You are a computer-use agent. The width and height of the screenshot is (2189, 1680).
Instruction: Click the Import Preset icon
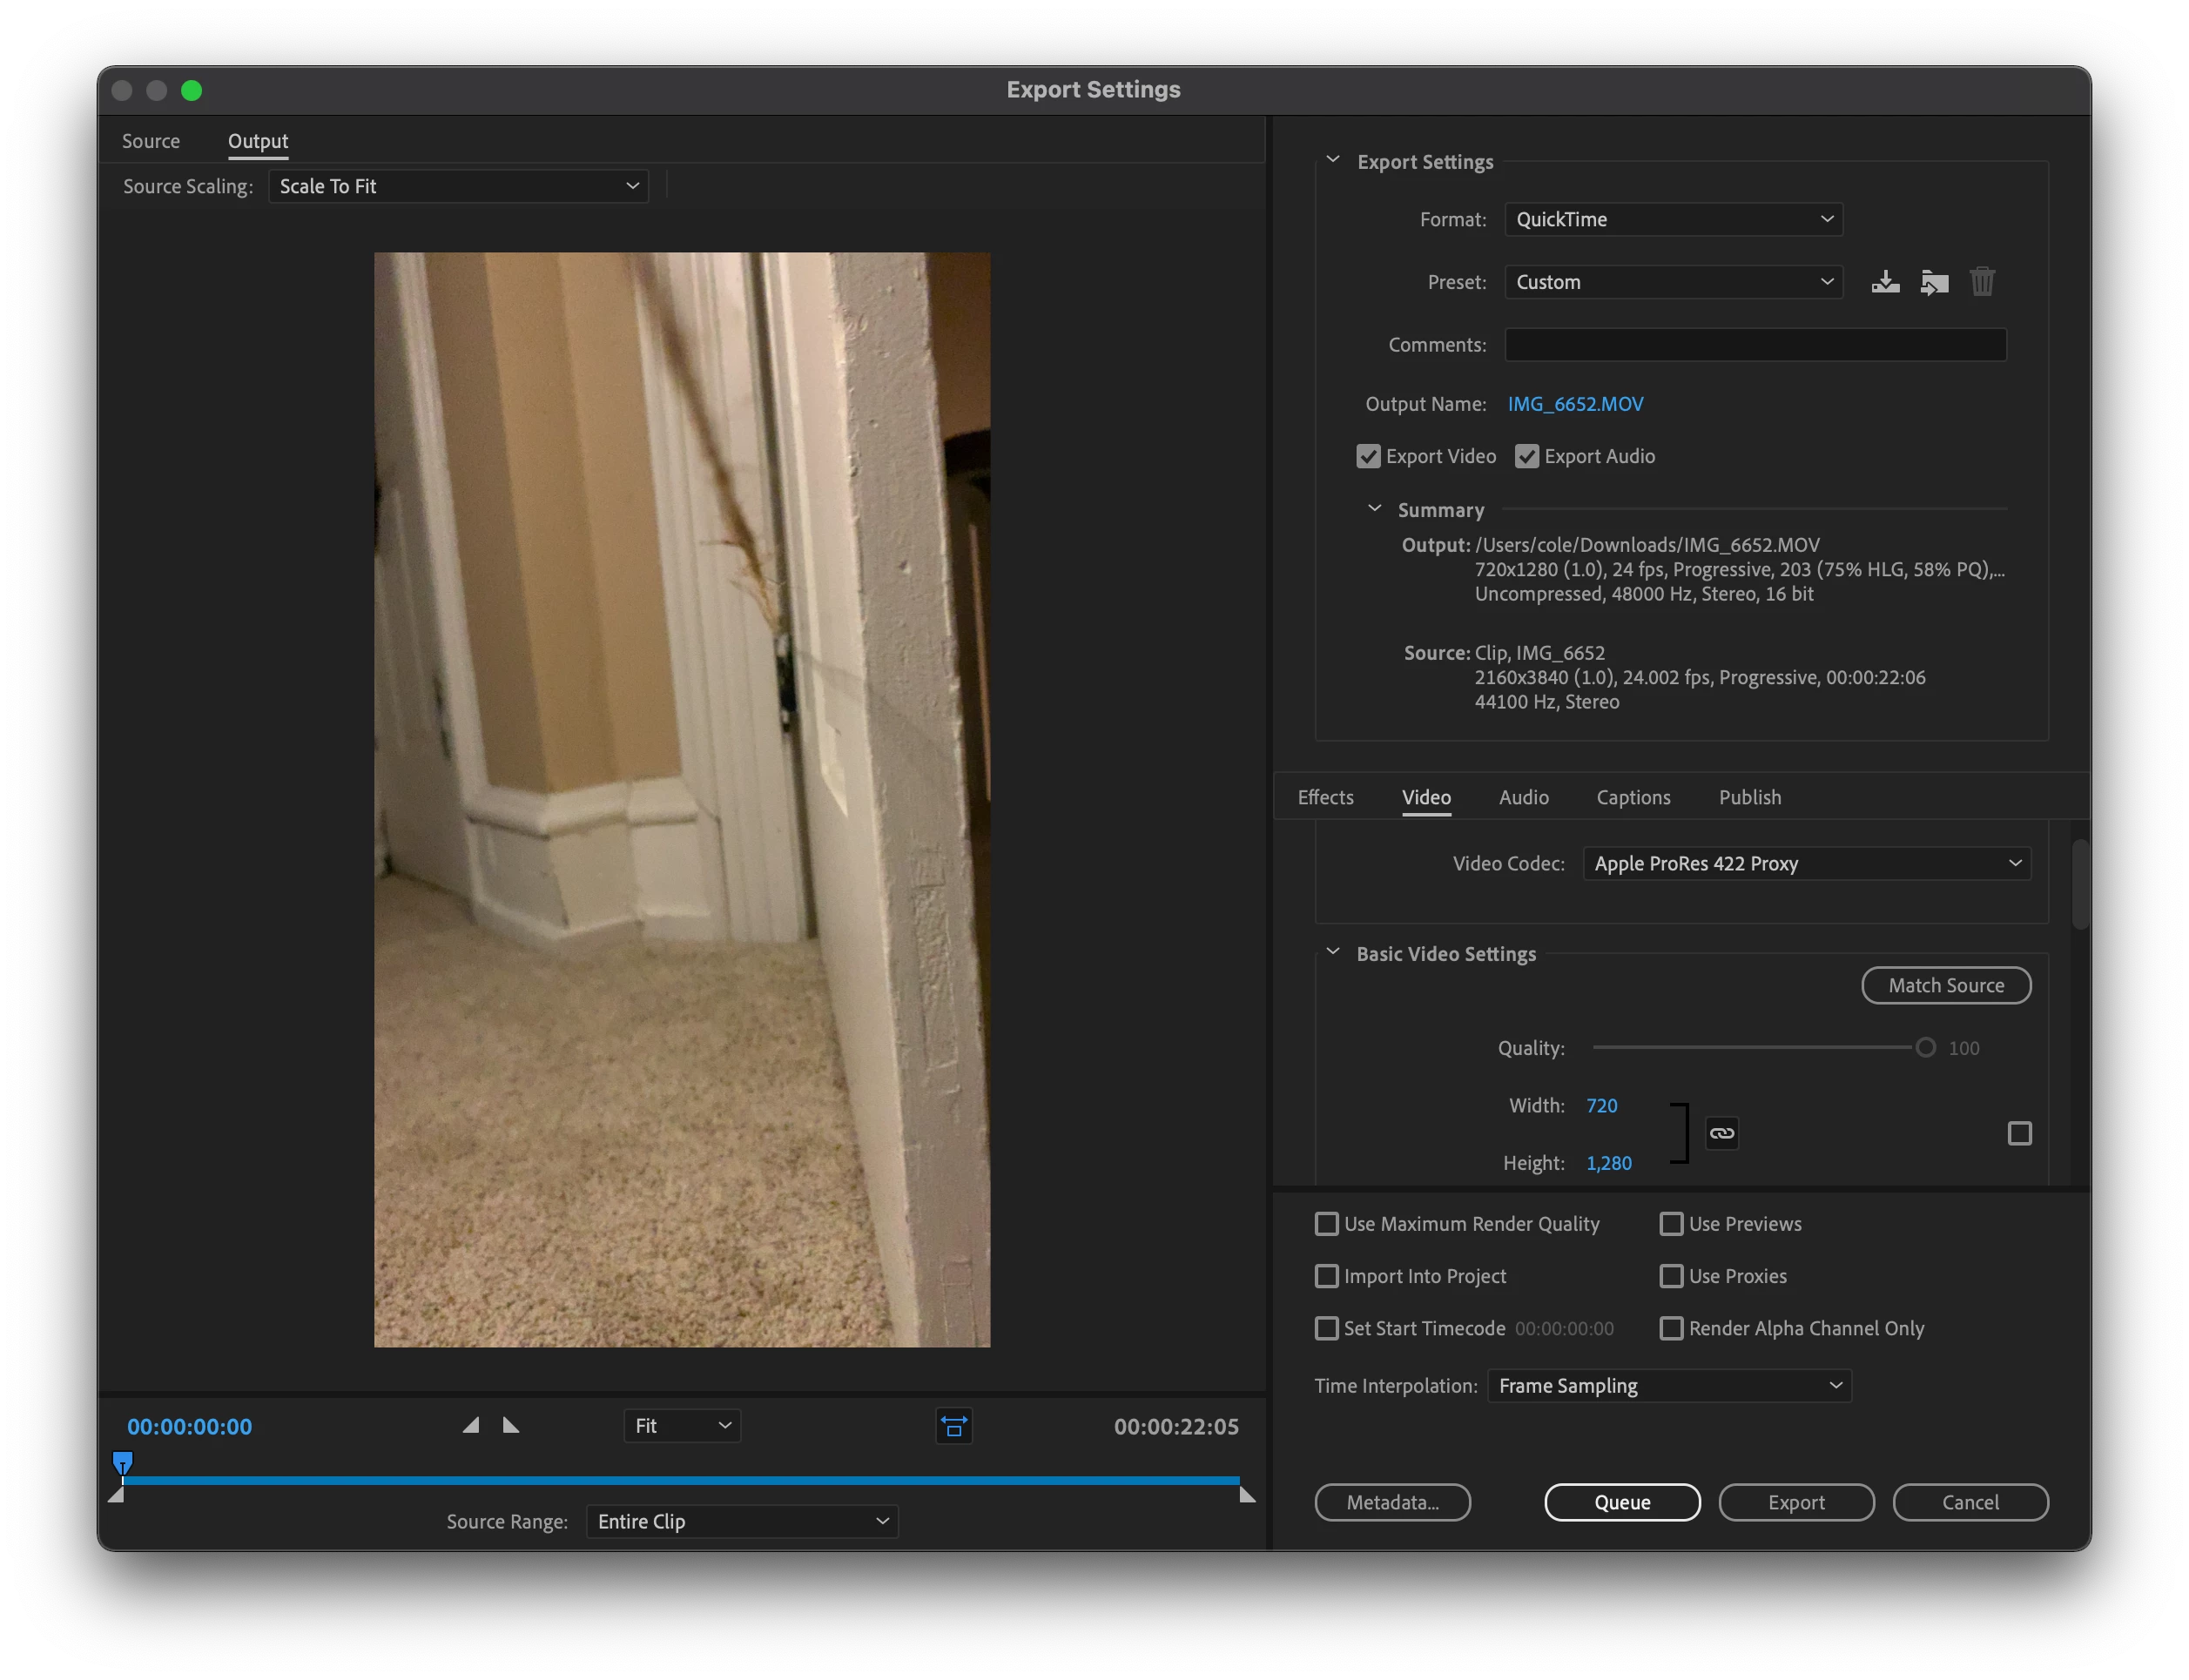[1934, 282]
